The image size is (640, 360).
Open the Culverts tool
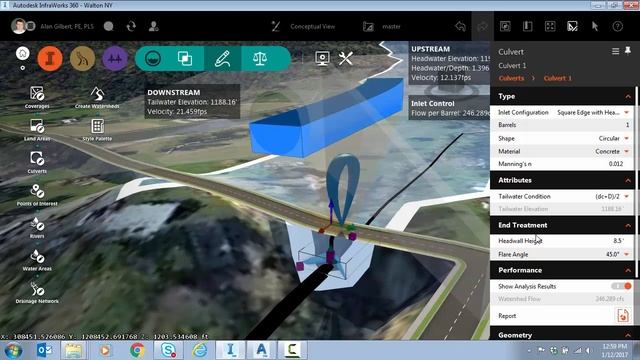tap(37, 162)
